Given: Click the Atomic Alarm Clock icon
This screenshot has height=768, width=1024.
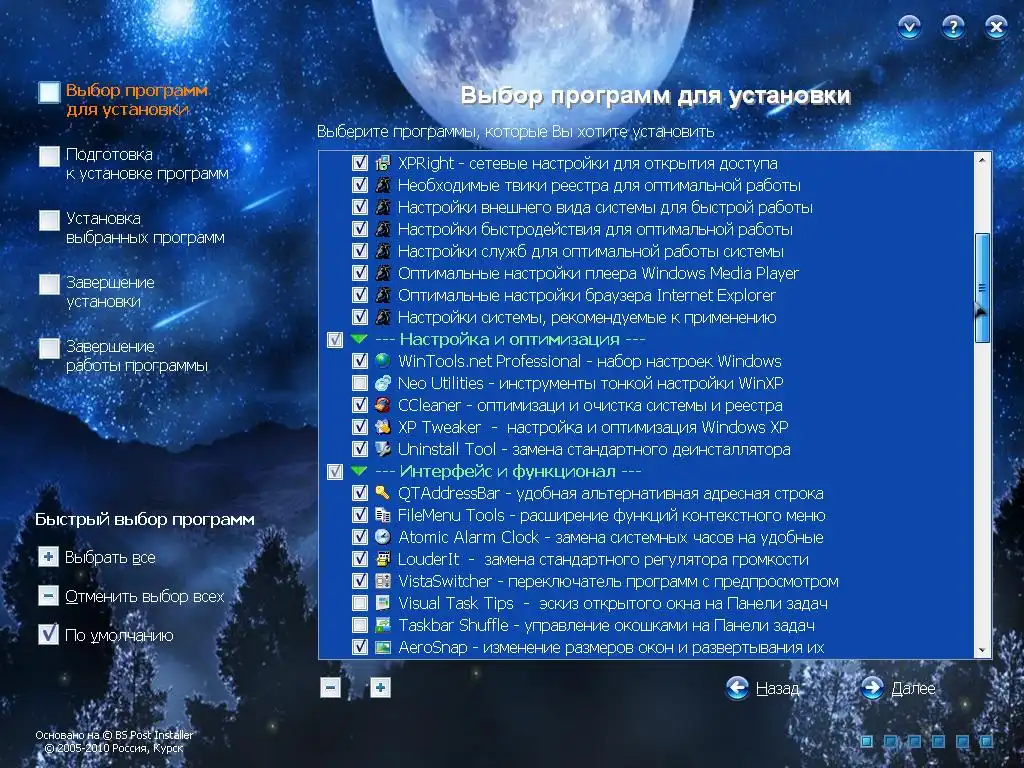Looking at the screenshot, I should click(x=383, y=537).
